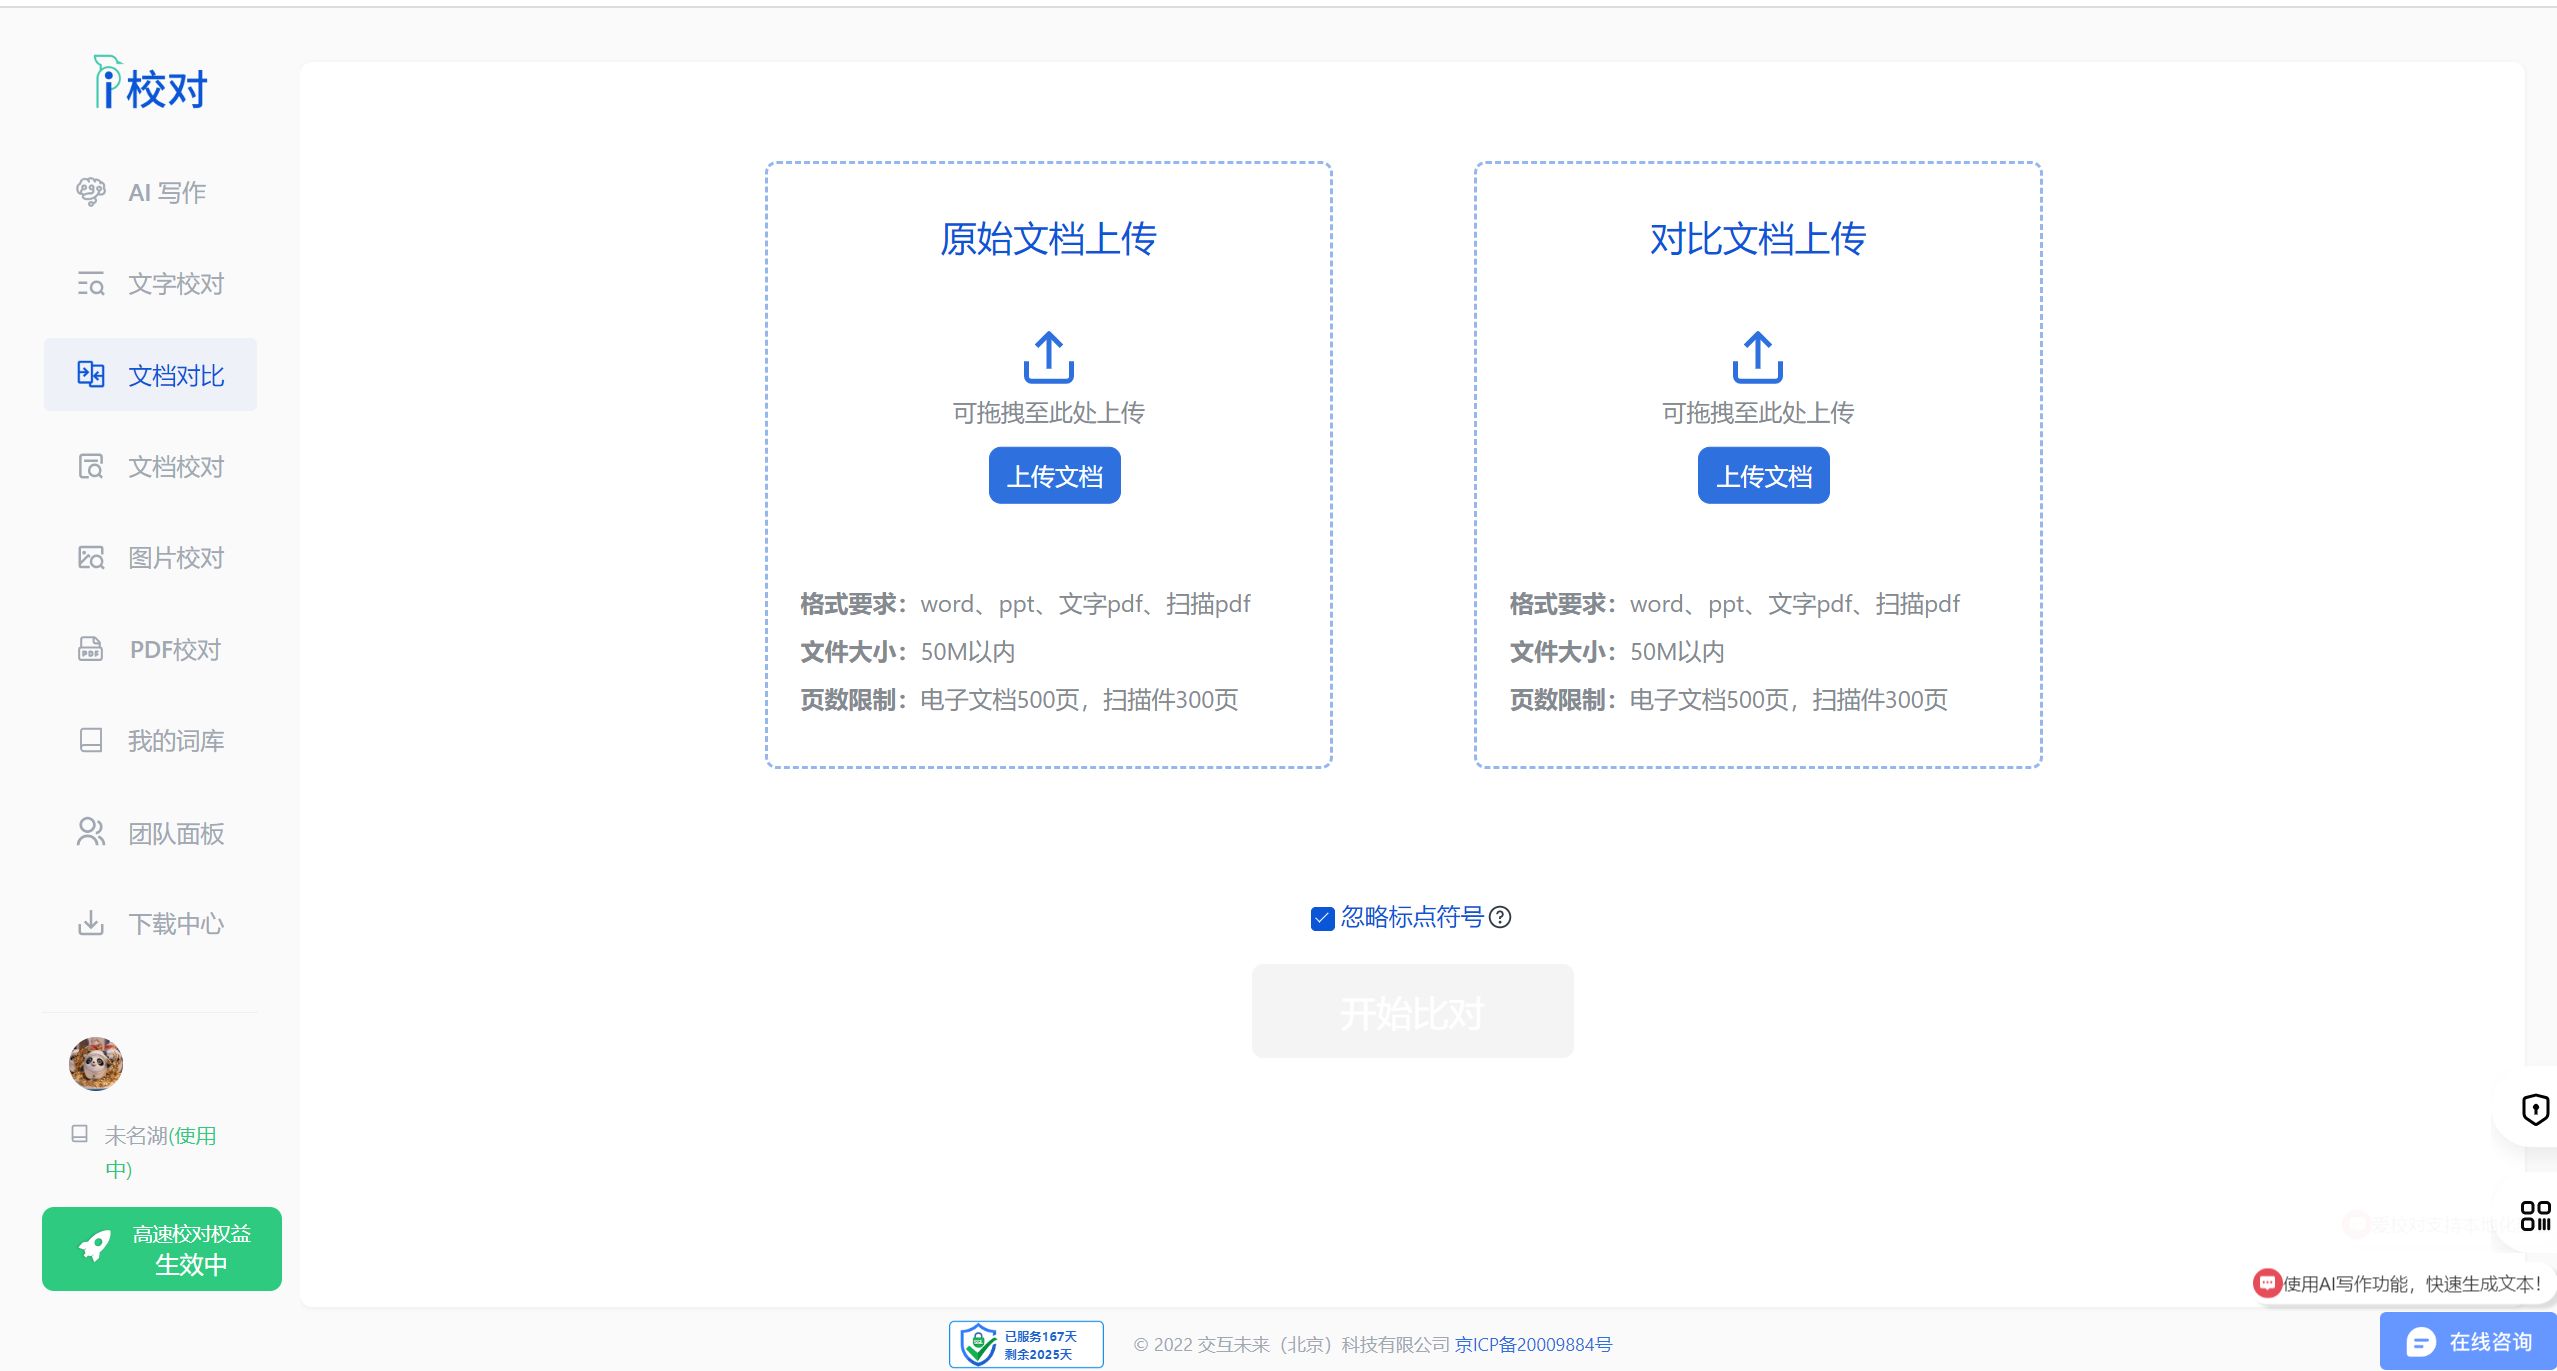The image size is (2557, 1371).
Task: Open 在线咨询 chat button
Action: coord(2468,1342)
